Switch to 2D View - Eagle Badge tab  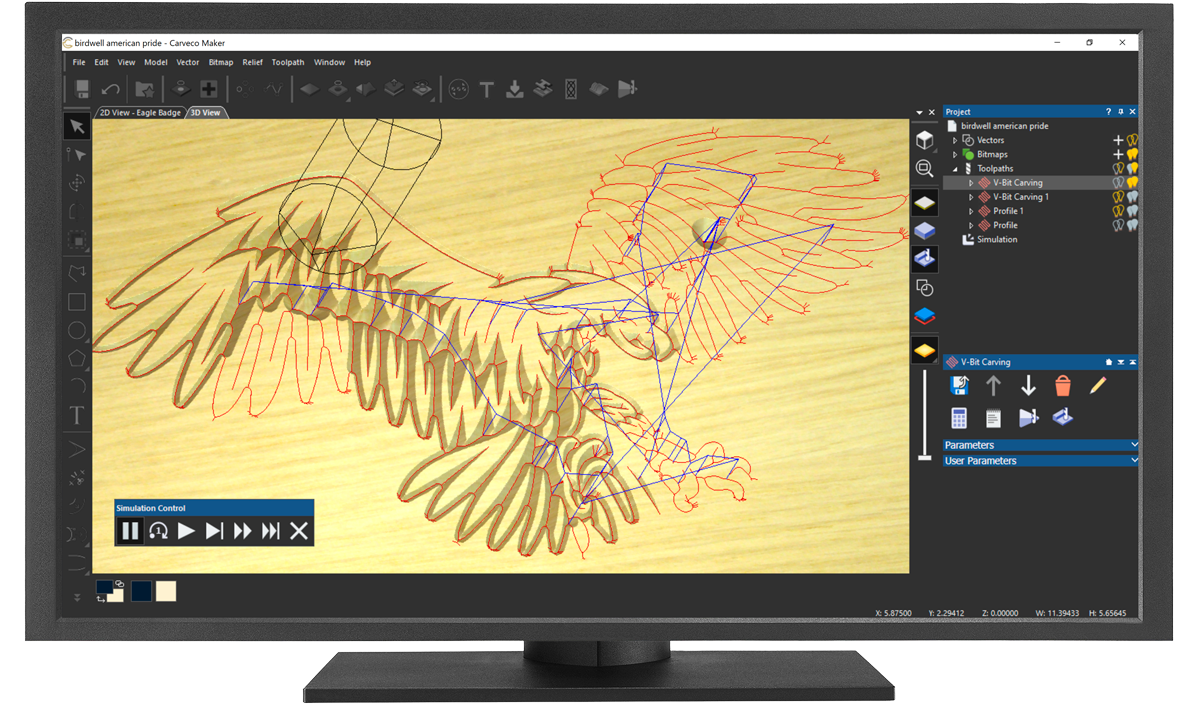[x=140, y=113]
